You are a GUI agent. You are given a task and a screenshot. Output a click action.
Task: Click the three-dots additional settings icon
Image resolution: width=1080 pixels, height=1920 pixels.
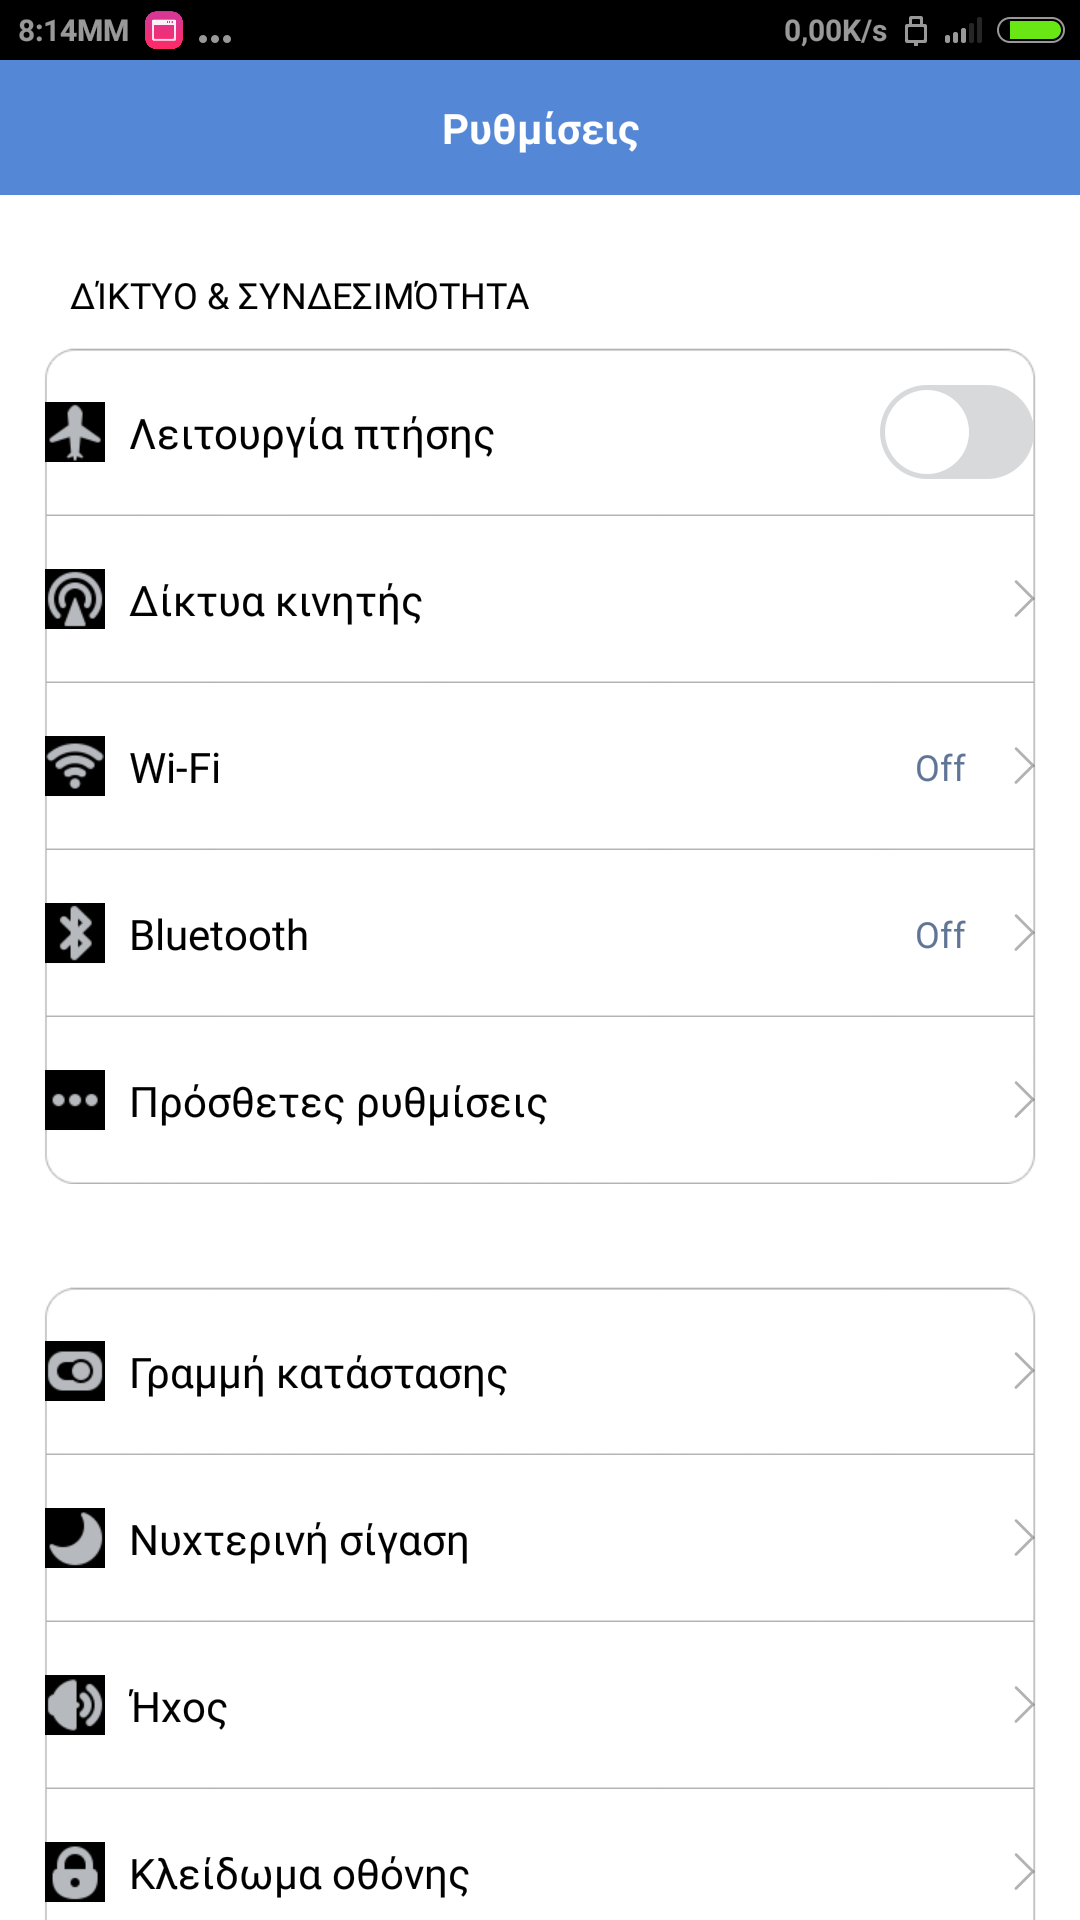pyautogui.click(x=75, y=1100)
